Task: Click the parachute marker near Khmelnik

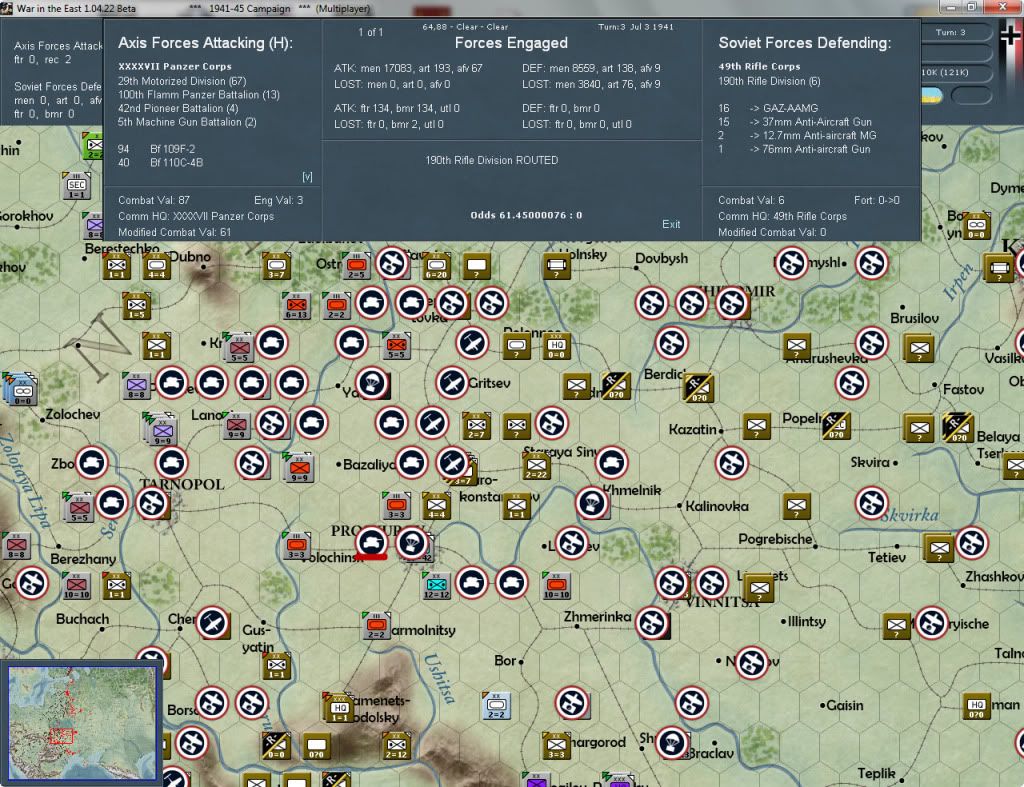Action: (592, 503)
